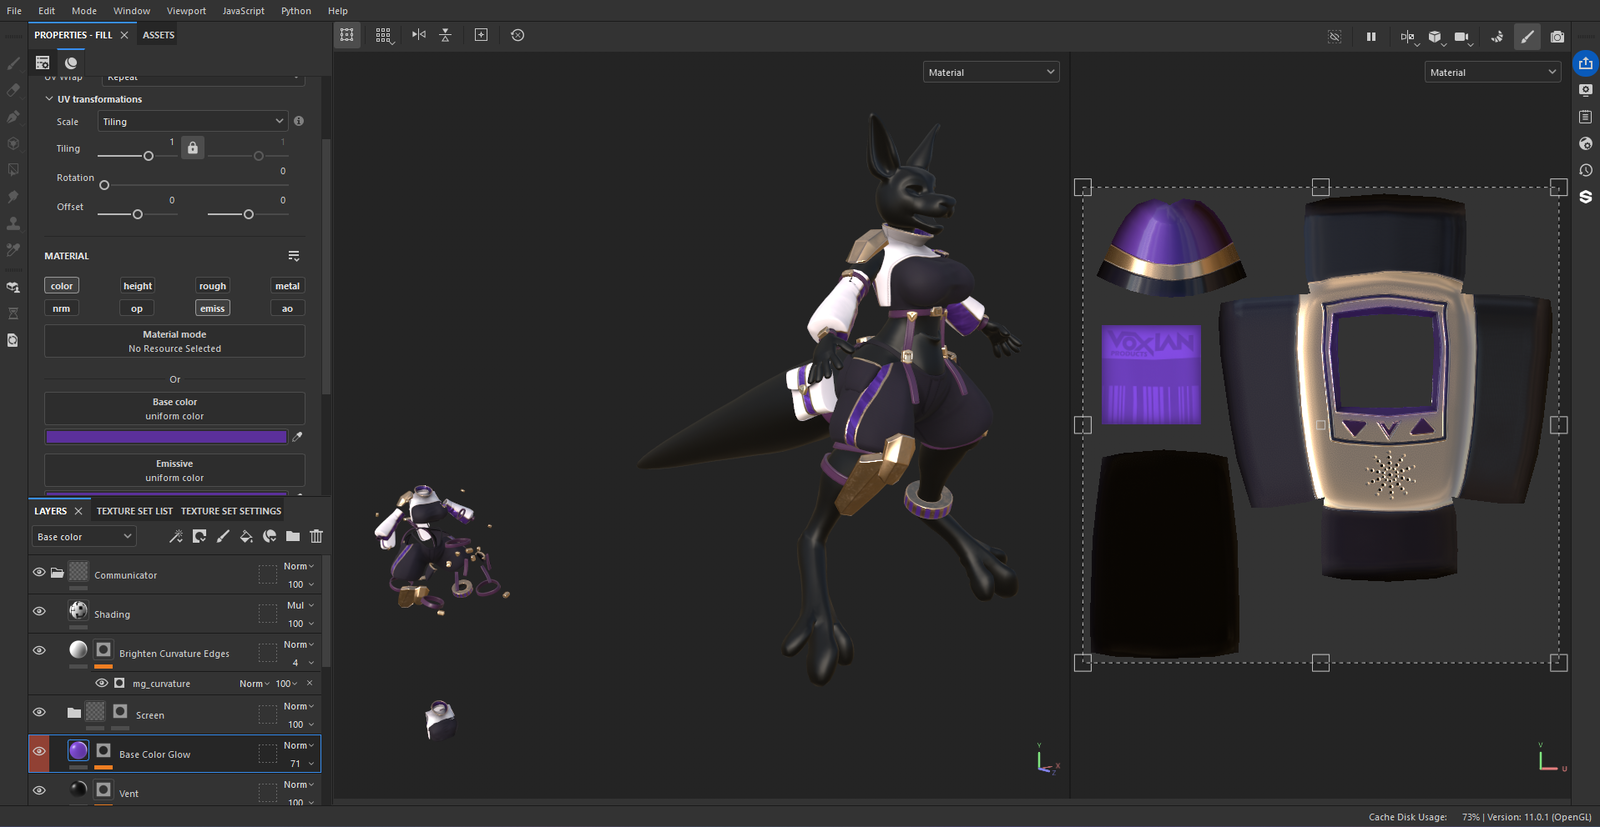Viewport: 1600px width, 827px height.
Task: Click the purple base color swatch
Action: point(166,437)
